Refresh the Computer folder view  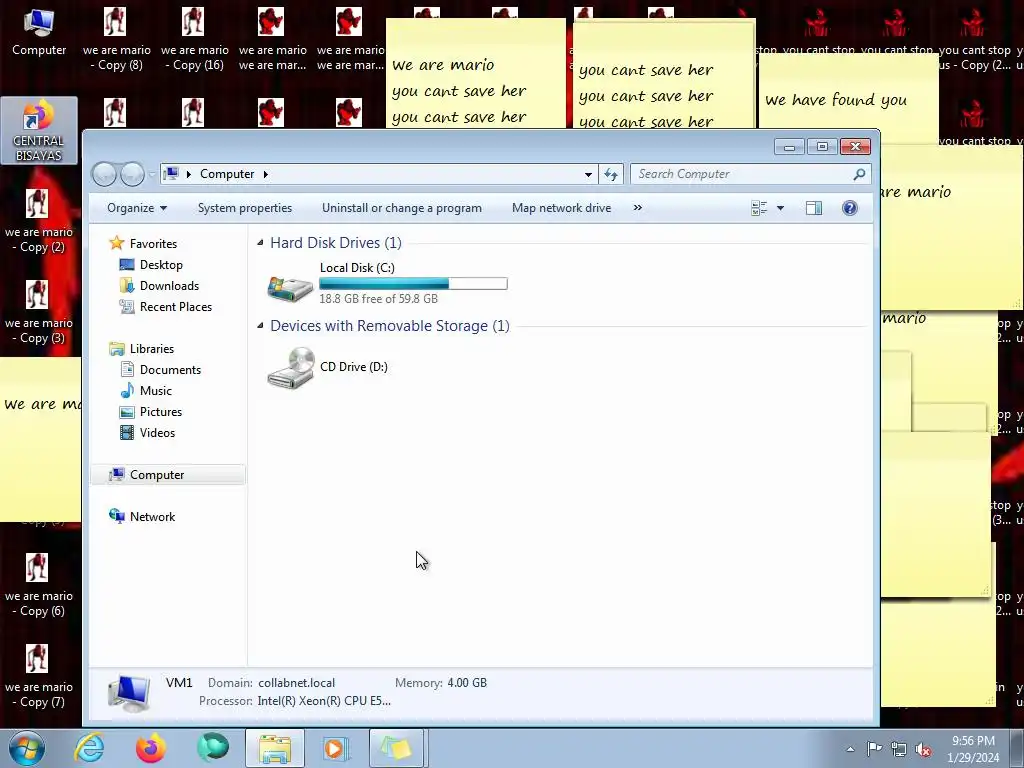coord(611,174)
